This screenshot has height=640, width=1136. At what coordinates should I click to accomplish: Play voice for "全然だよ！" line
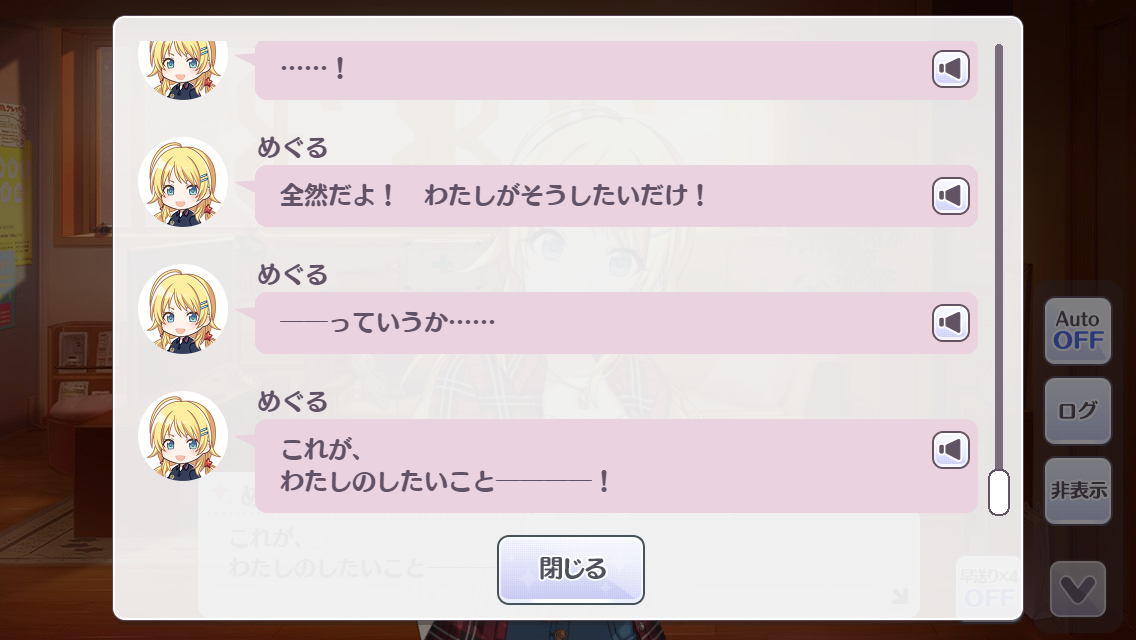[x=951, y=196]
